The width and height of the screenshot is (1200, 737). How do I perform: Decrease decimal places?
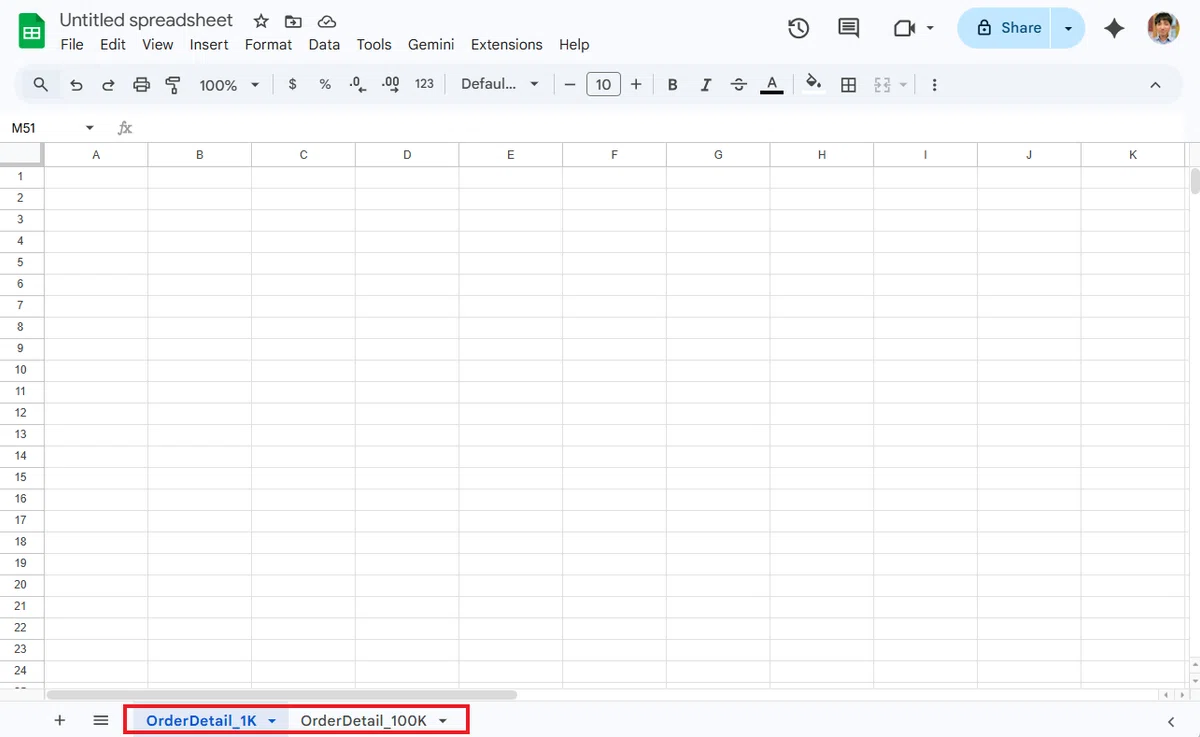point(357,85)
